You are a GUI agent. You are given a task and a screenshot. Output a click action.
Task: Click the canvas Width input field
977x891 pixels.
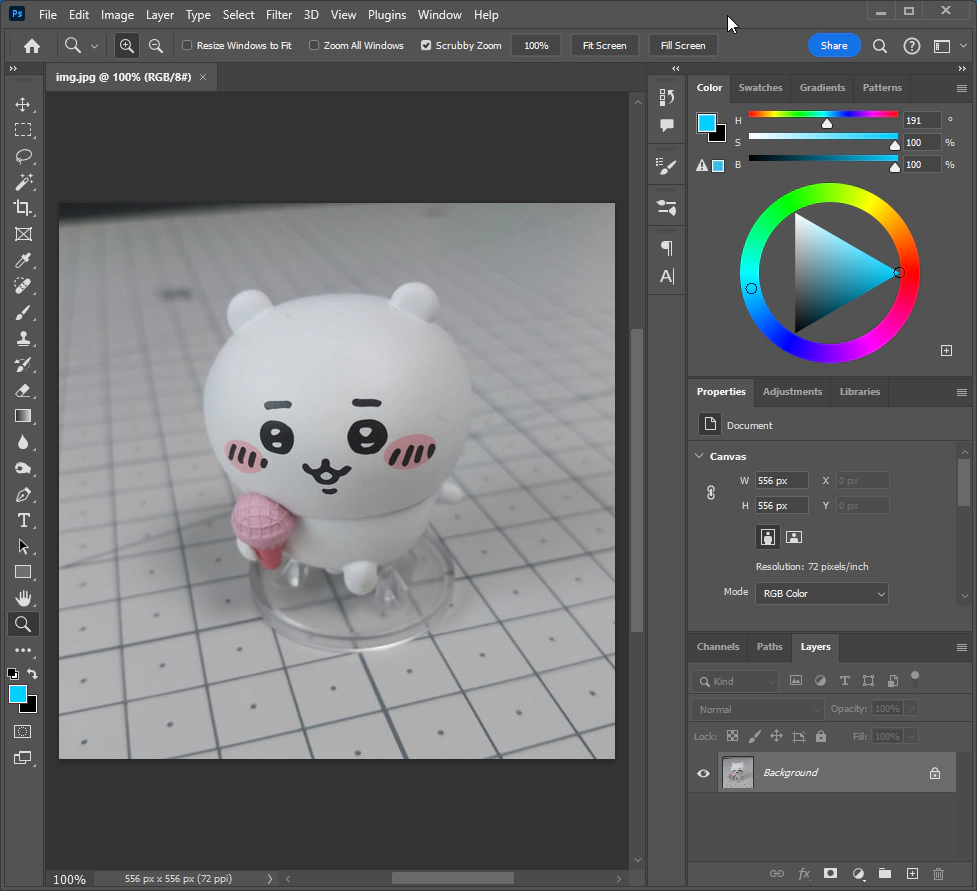click(x=781, y=480)
